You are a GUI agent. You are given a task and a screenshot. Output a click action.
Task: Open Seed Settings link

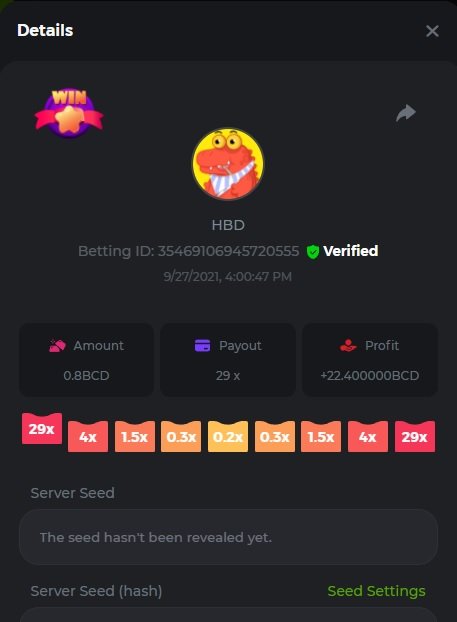tap(376, 591)
